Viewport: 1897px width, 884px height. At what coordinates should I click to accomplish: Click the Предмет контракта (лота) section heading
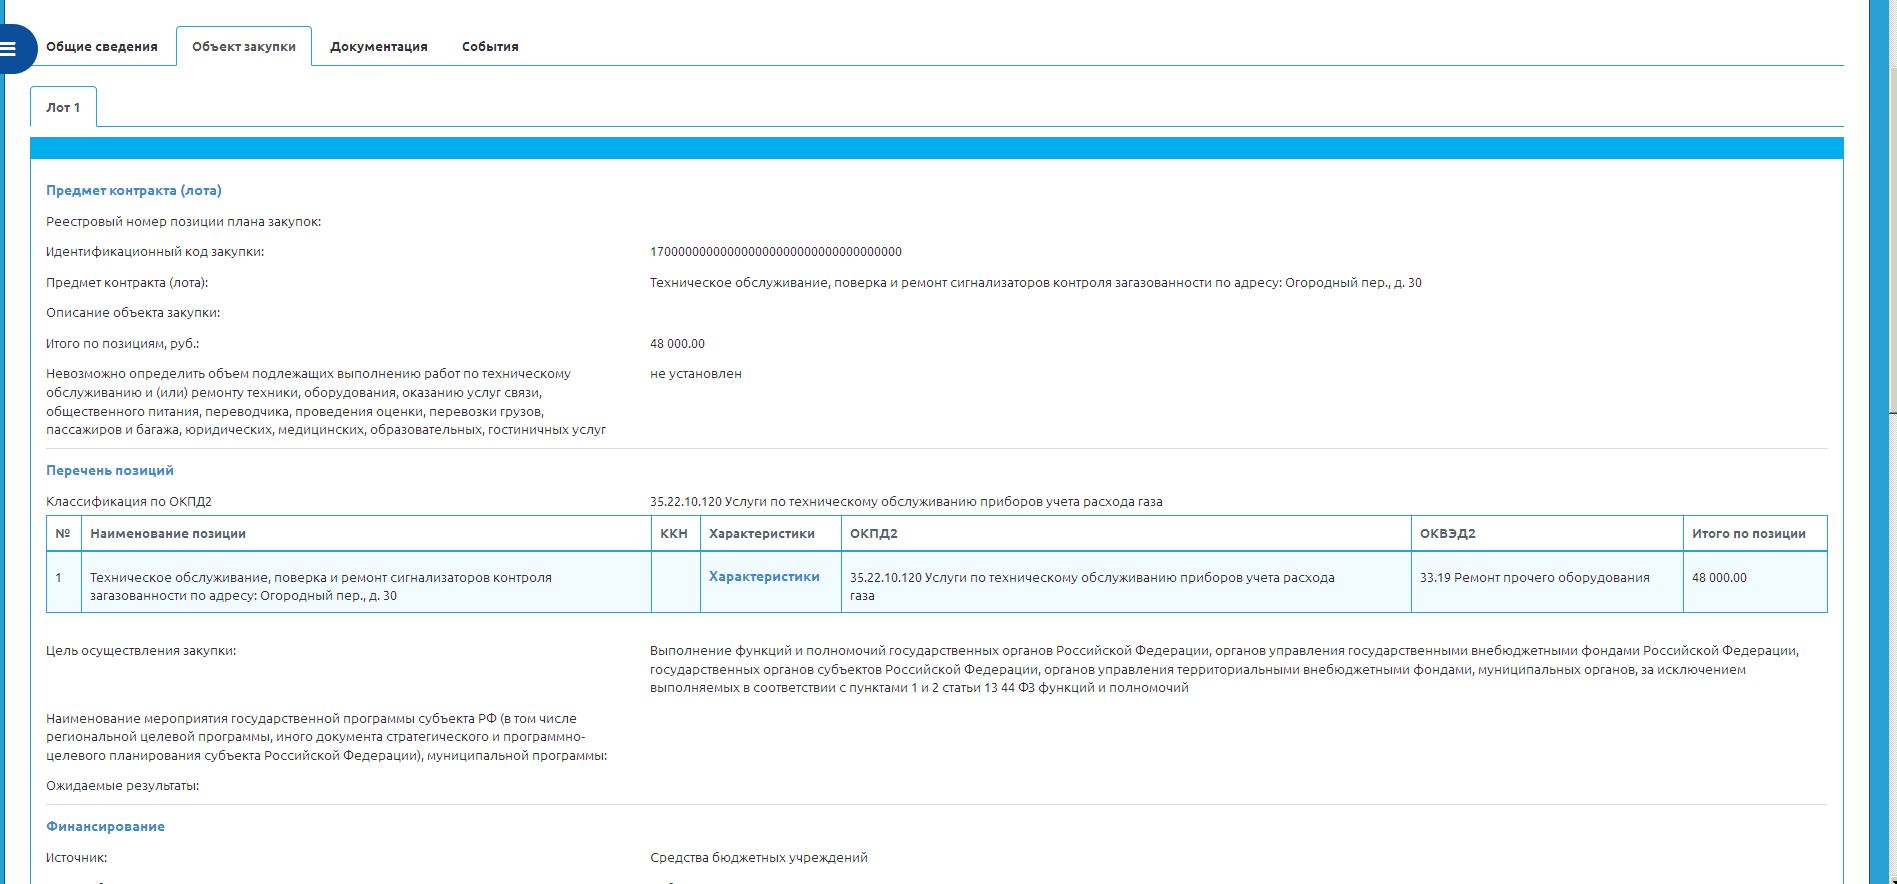[134, 191]
